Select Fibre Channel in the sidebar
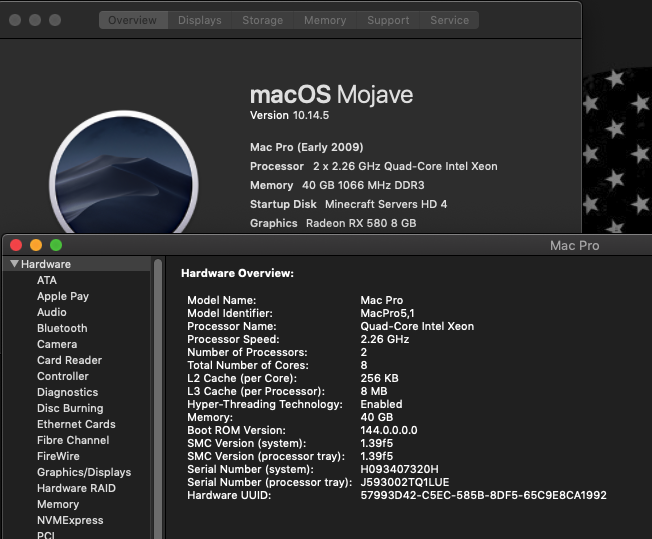 click(x=73, y=440)
